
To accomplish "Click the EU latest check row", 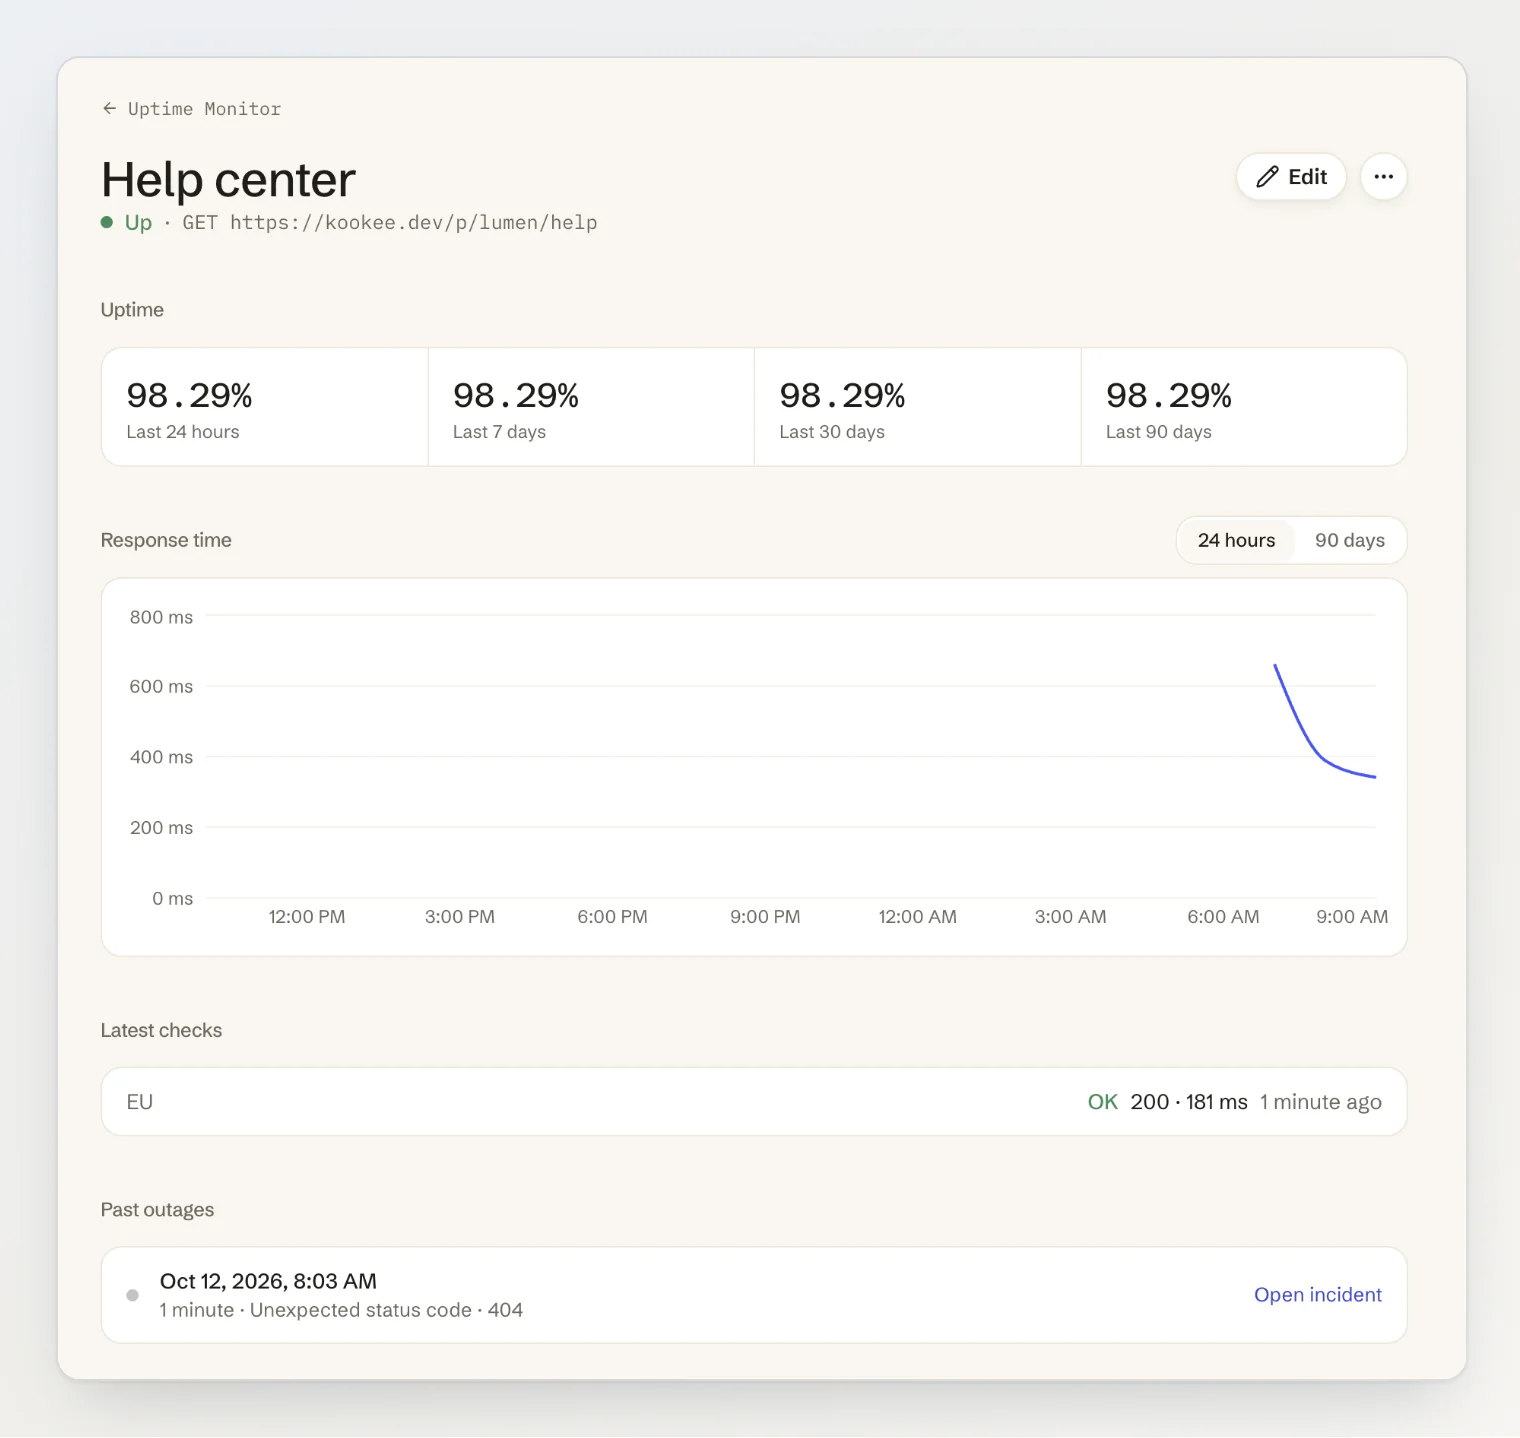I will tap(754, 1102).
